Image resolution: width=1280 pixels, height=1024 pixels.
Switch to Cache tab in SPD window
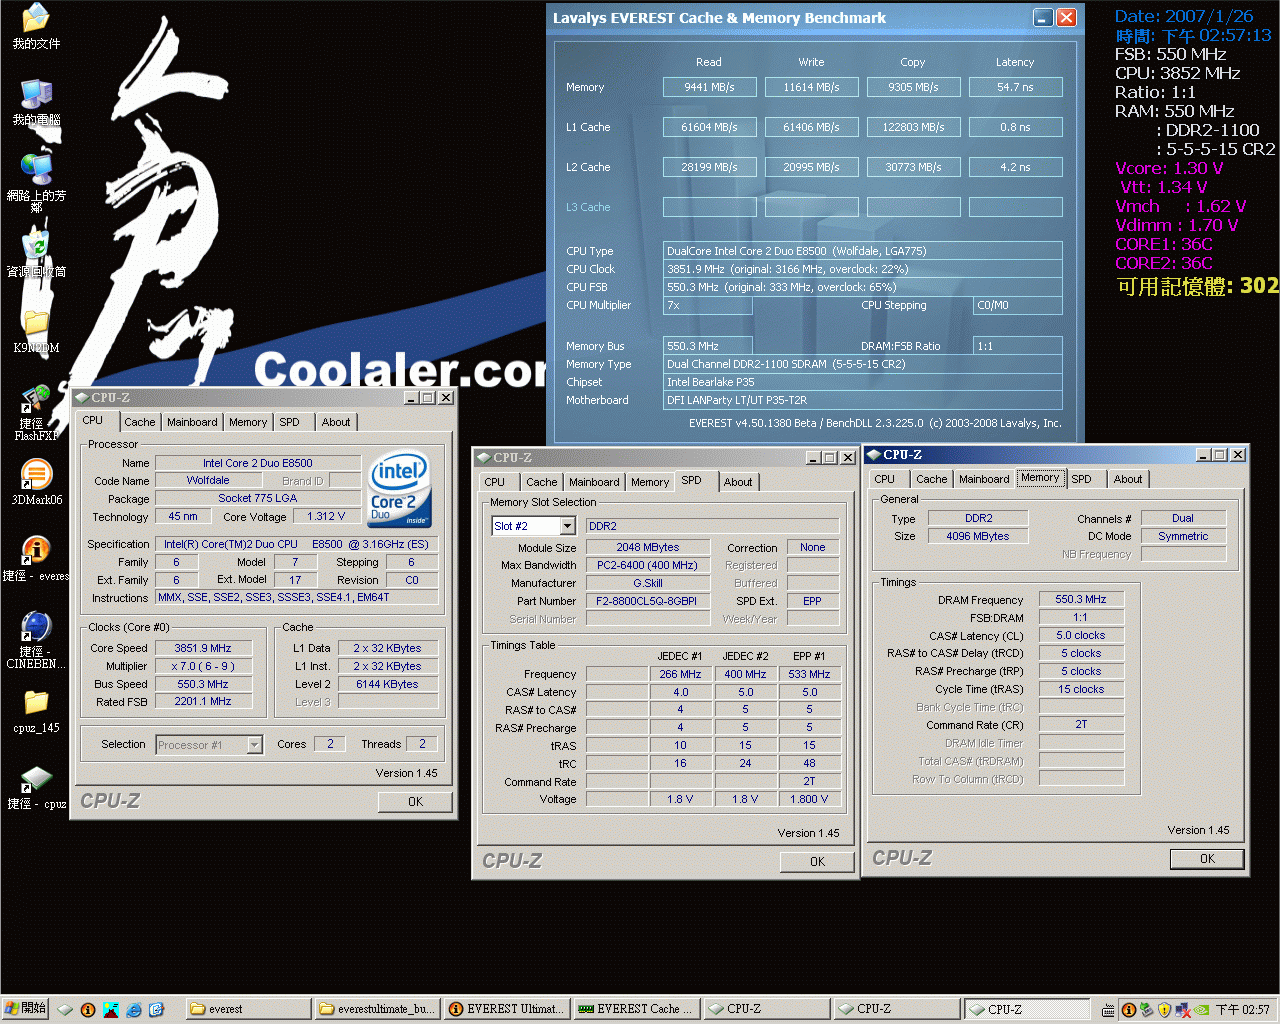pyautogui.click(x=542, y=482)
